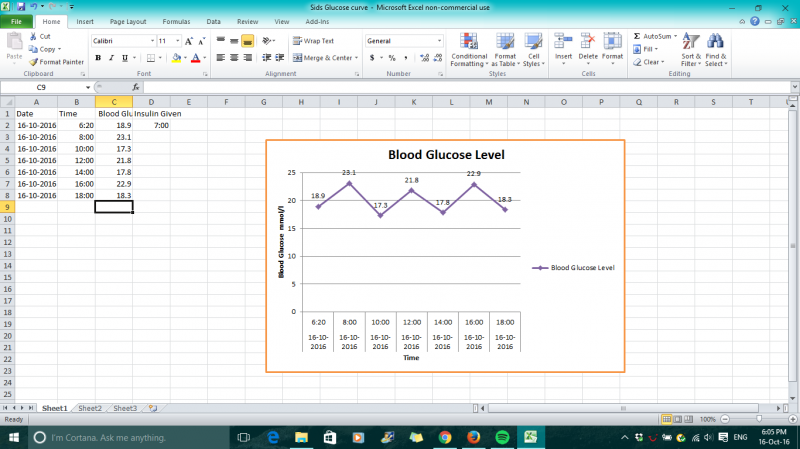Screen dimensions: 800x449
Task: Click the Format Painter icon
Action: point(34,61)
